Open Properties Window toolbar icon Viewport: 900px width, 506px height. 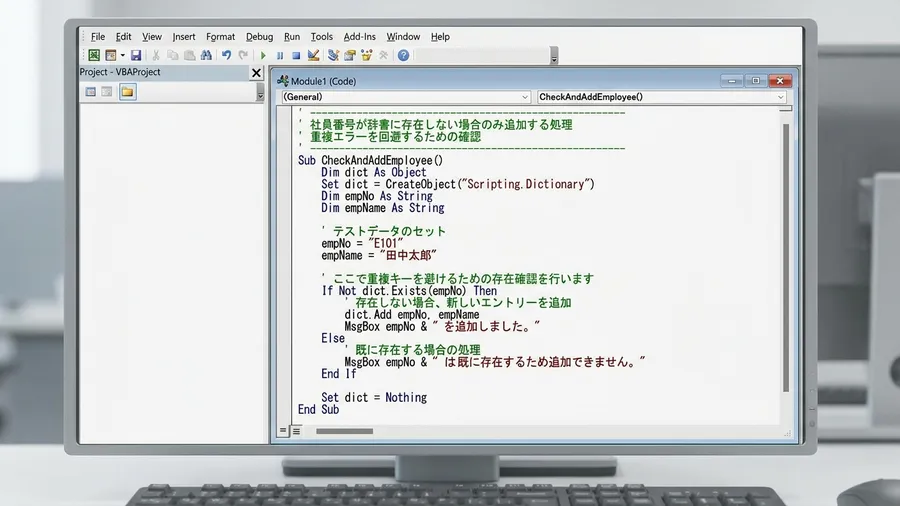(x=350, y=55)
